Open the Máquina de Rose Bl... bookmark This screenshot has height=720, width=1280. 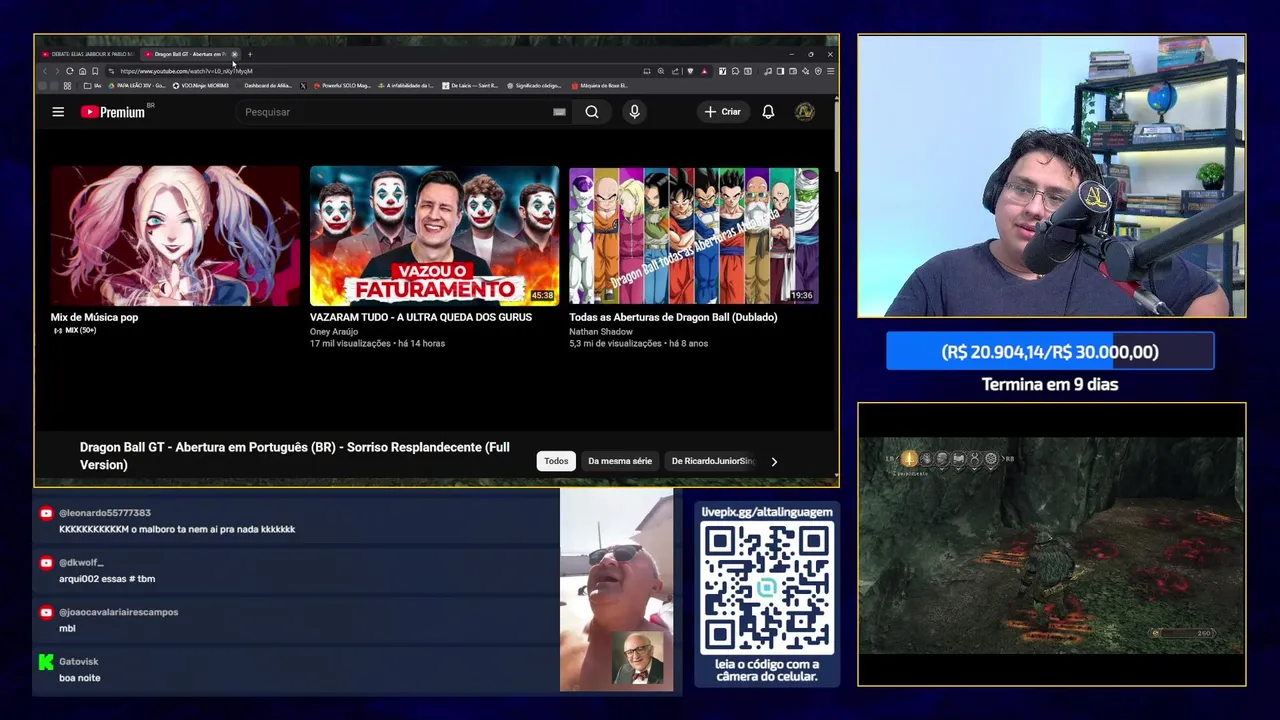point(599,86)
